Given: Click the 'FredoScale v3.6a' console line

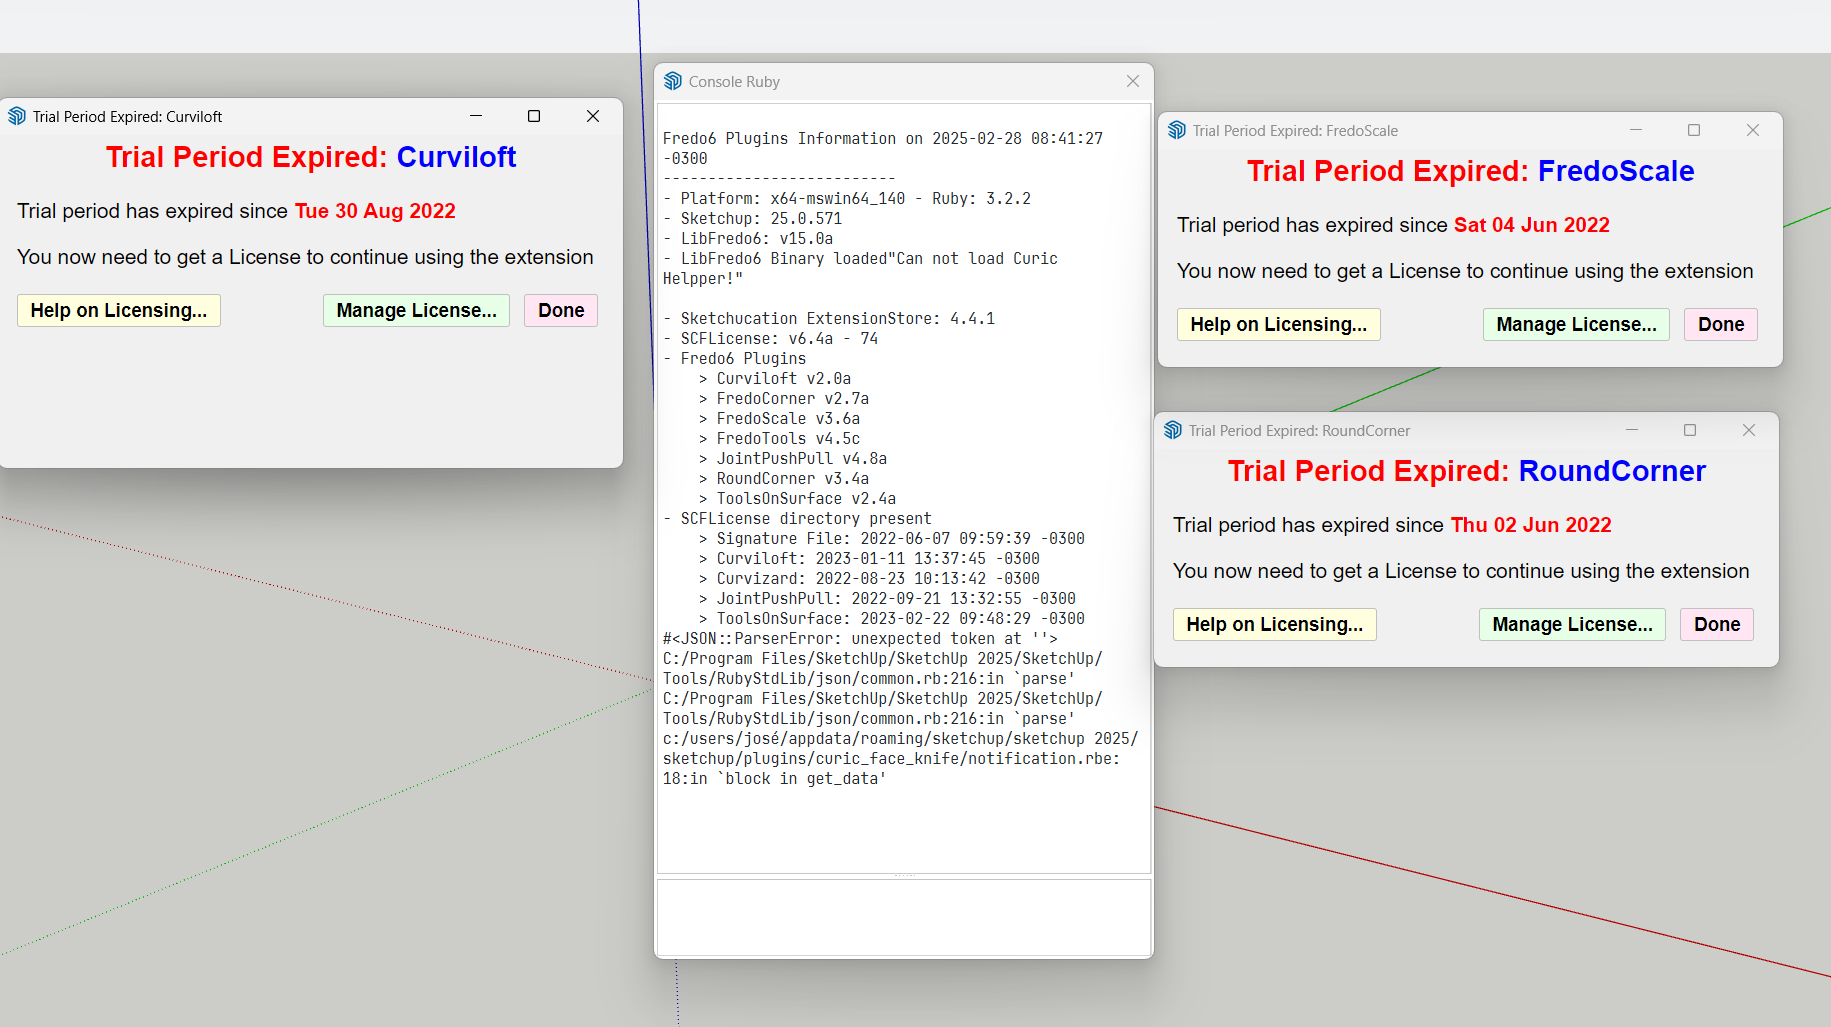Looking at the screenshot, I should (779, 418).
